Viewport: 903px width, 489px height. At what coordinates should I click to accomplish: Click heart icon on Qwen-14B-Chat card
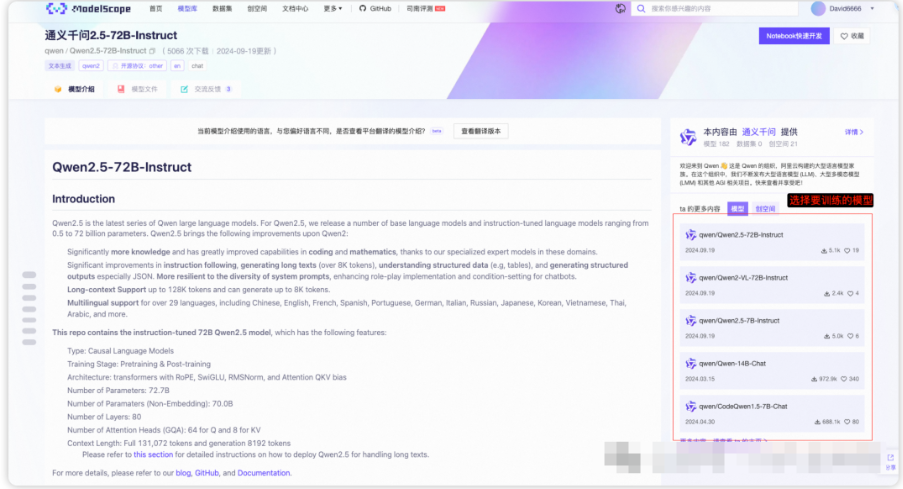[844, 379]
